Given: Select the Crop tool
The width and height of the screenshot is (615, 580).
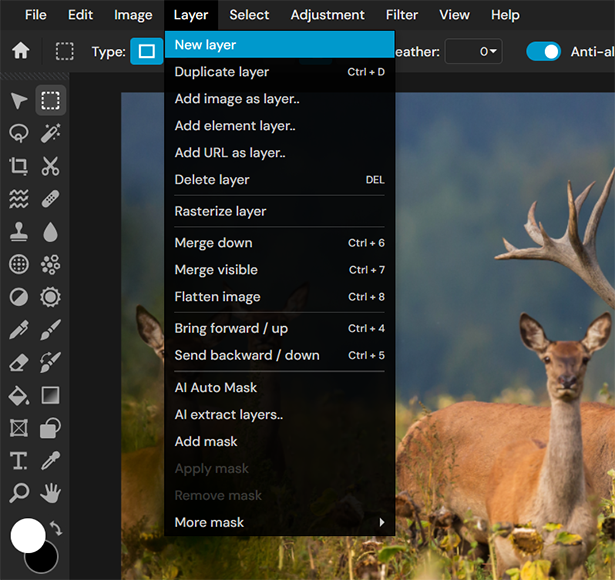Looking at the screenshot, I should pos(18,166).
